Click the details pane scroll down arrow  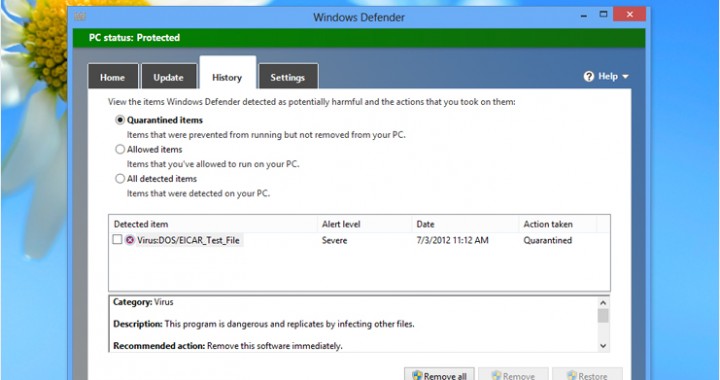[x=603, y=346]
